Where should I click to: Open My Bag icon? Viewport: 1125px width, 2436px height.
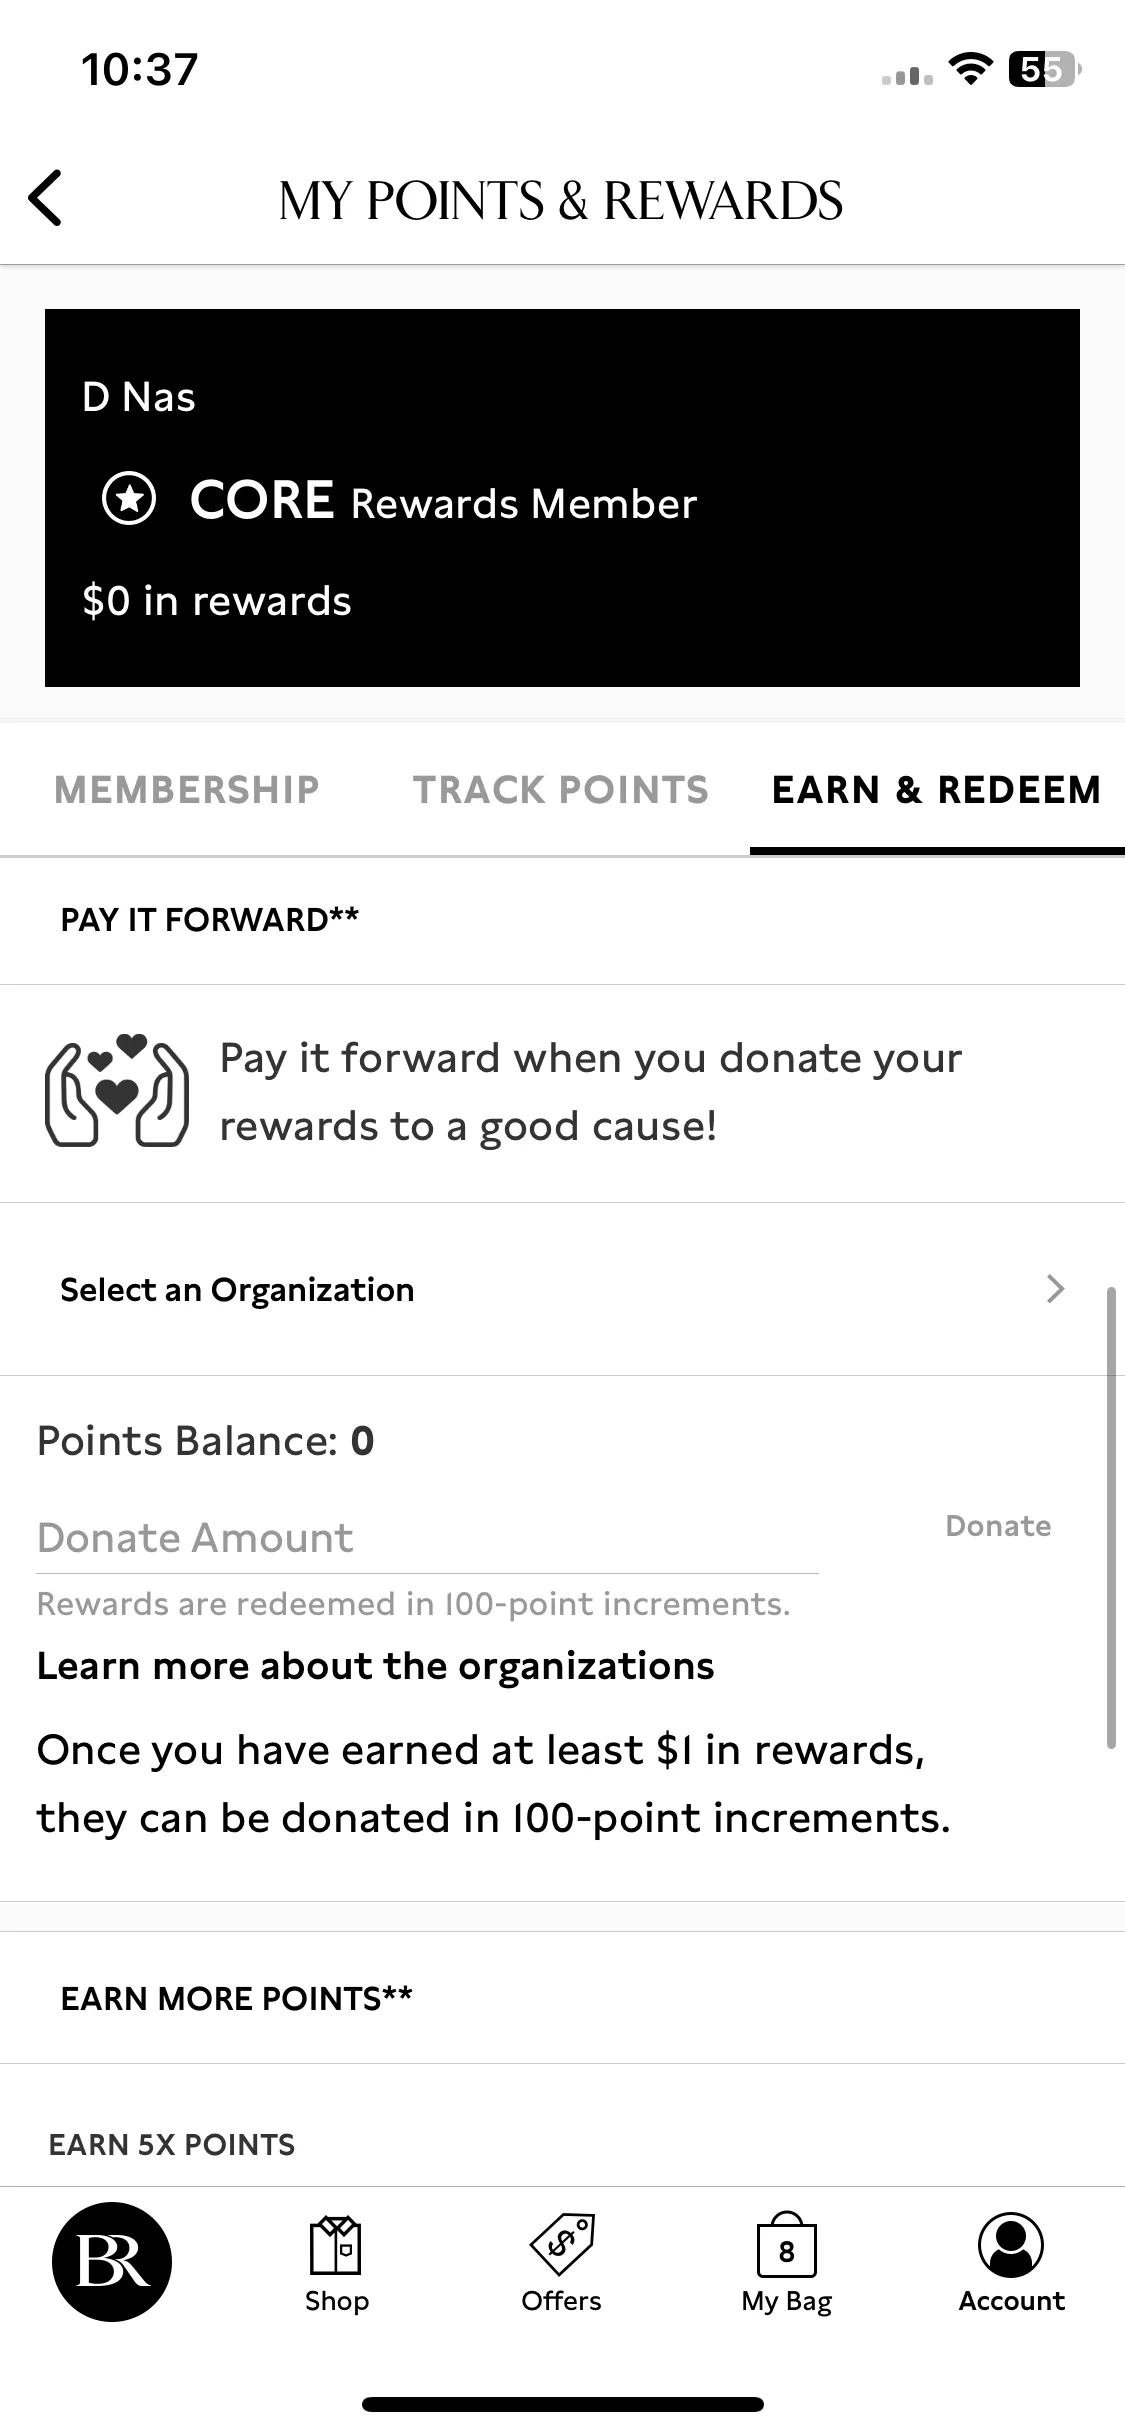tap(787, 2244)
